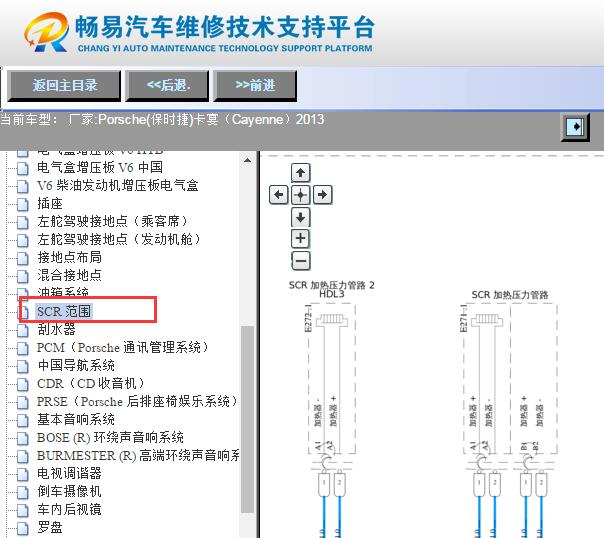Screen dimensions: 604x538
Task: Open BOSE (R) 环绕声音响系统
Action: [110, 438]
